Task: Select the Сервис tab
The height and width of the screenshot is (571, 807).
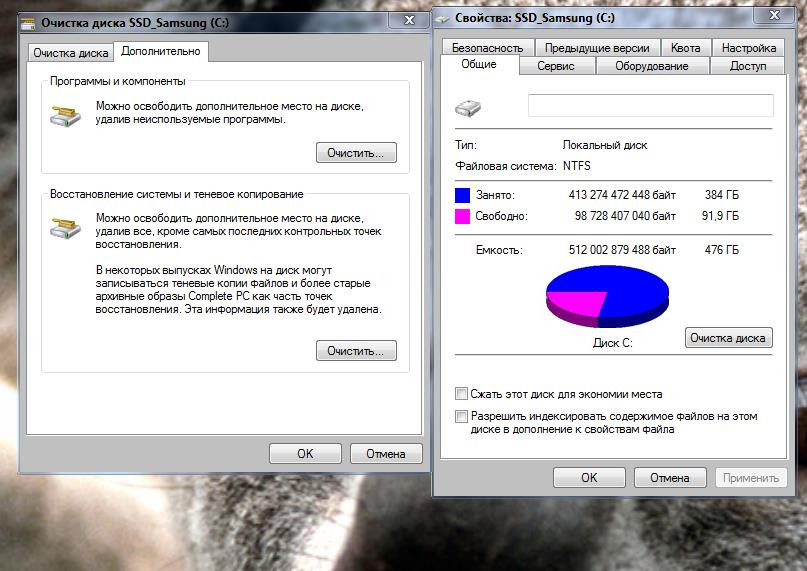Action: [x=556, y=66]
